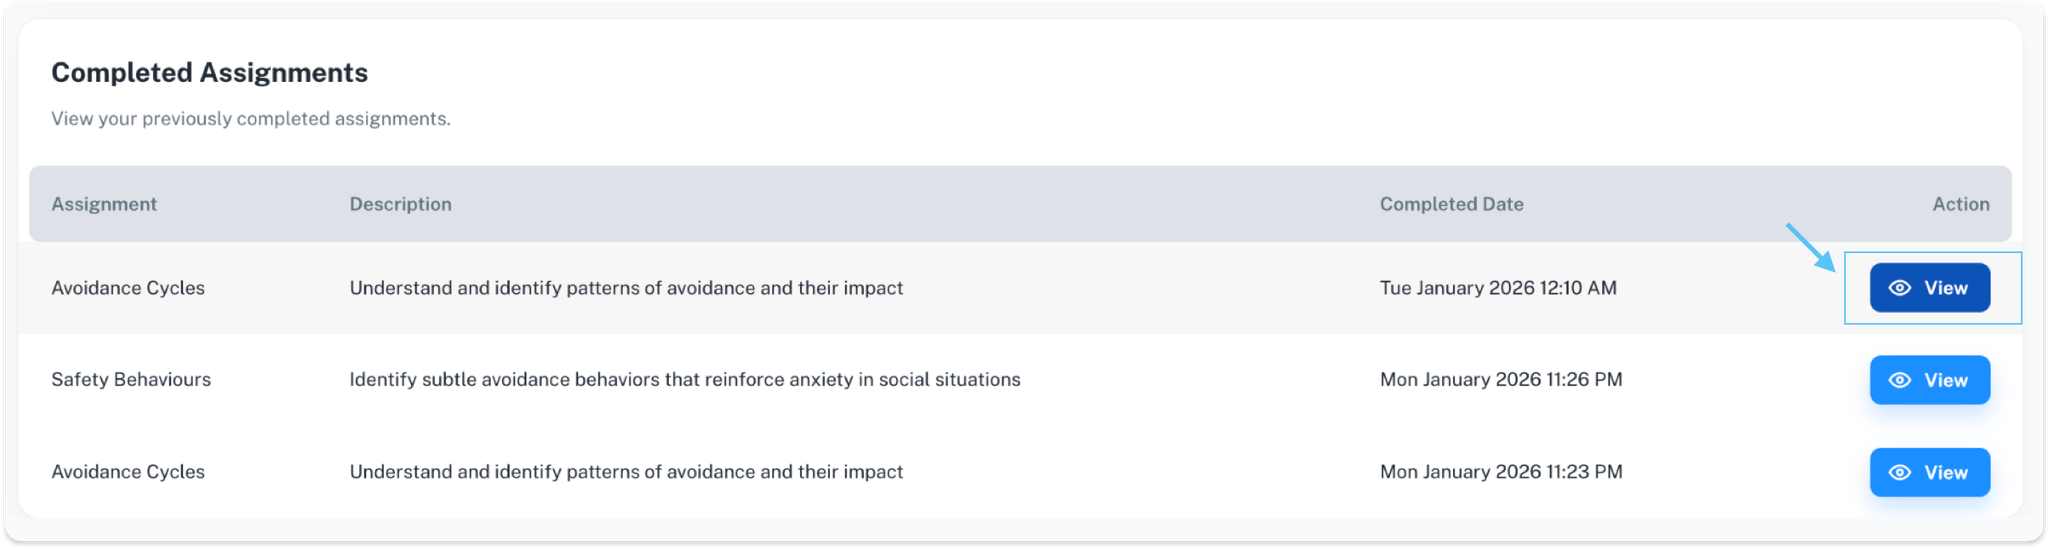Viewport: 2048px width, 549px height.
Task: Click the Safety Behaviours description about subtle avoidance behaviors
Action: tap(684, 380)
